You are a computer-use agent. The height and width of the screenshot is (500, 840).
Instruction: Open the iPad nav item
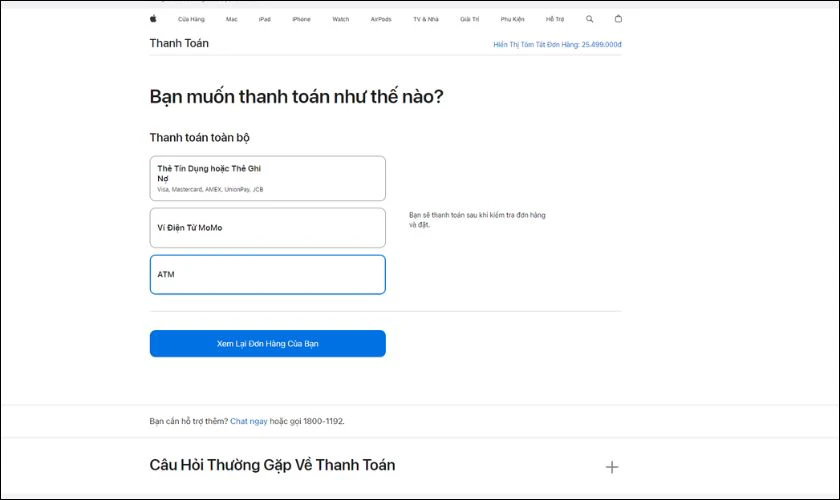point(264,19)
